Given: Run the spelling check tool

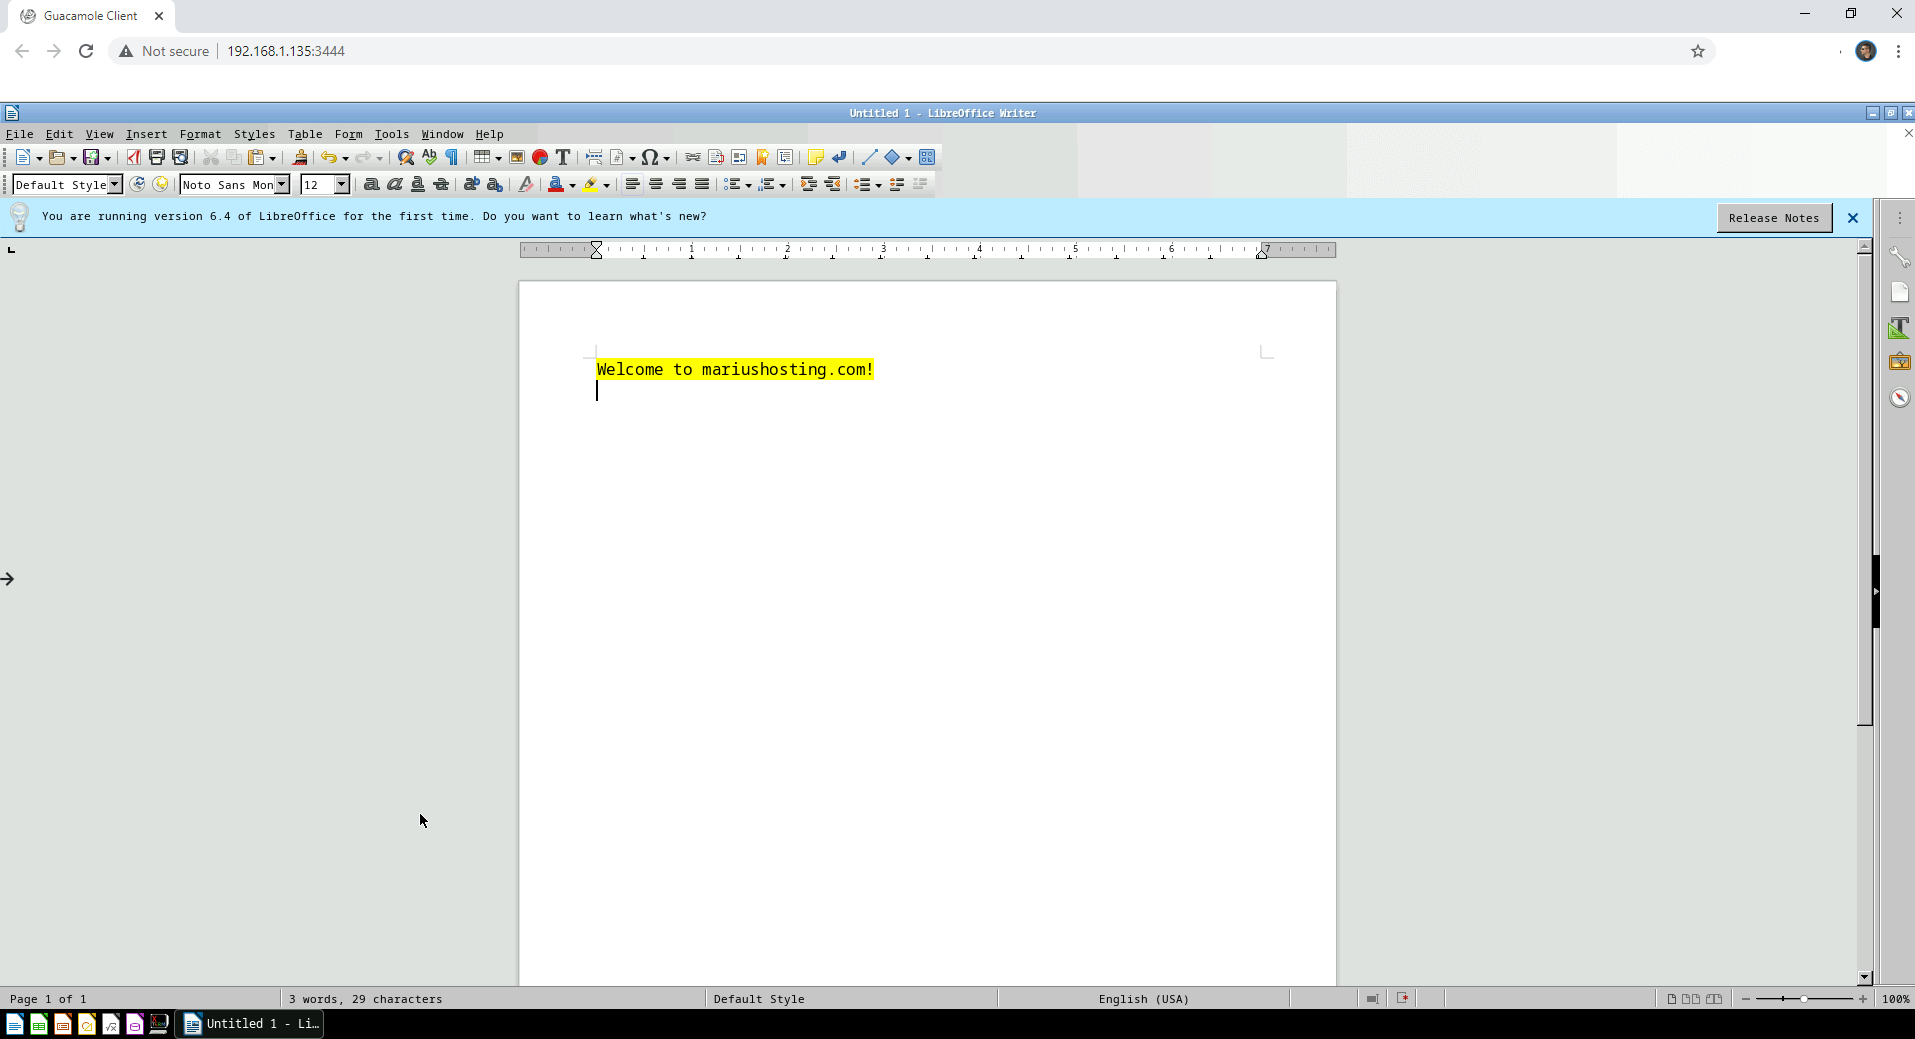Looking at the screenshot, I should pyautogui.click(x=429, y=157).
